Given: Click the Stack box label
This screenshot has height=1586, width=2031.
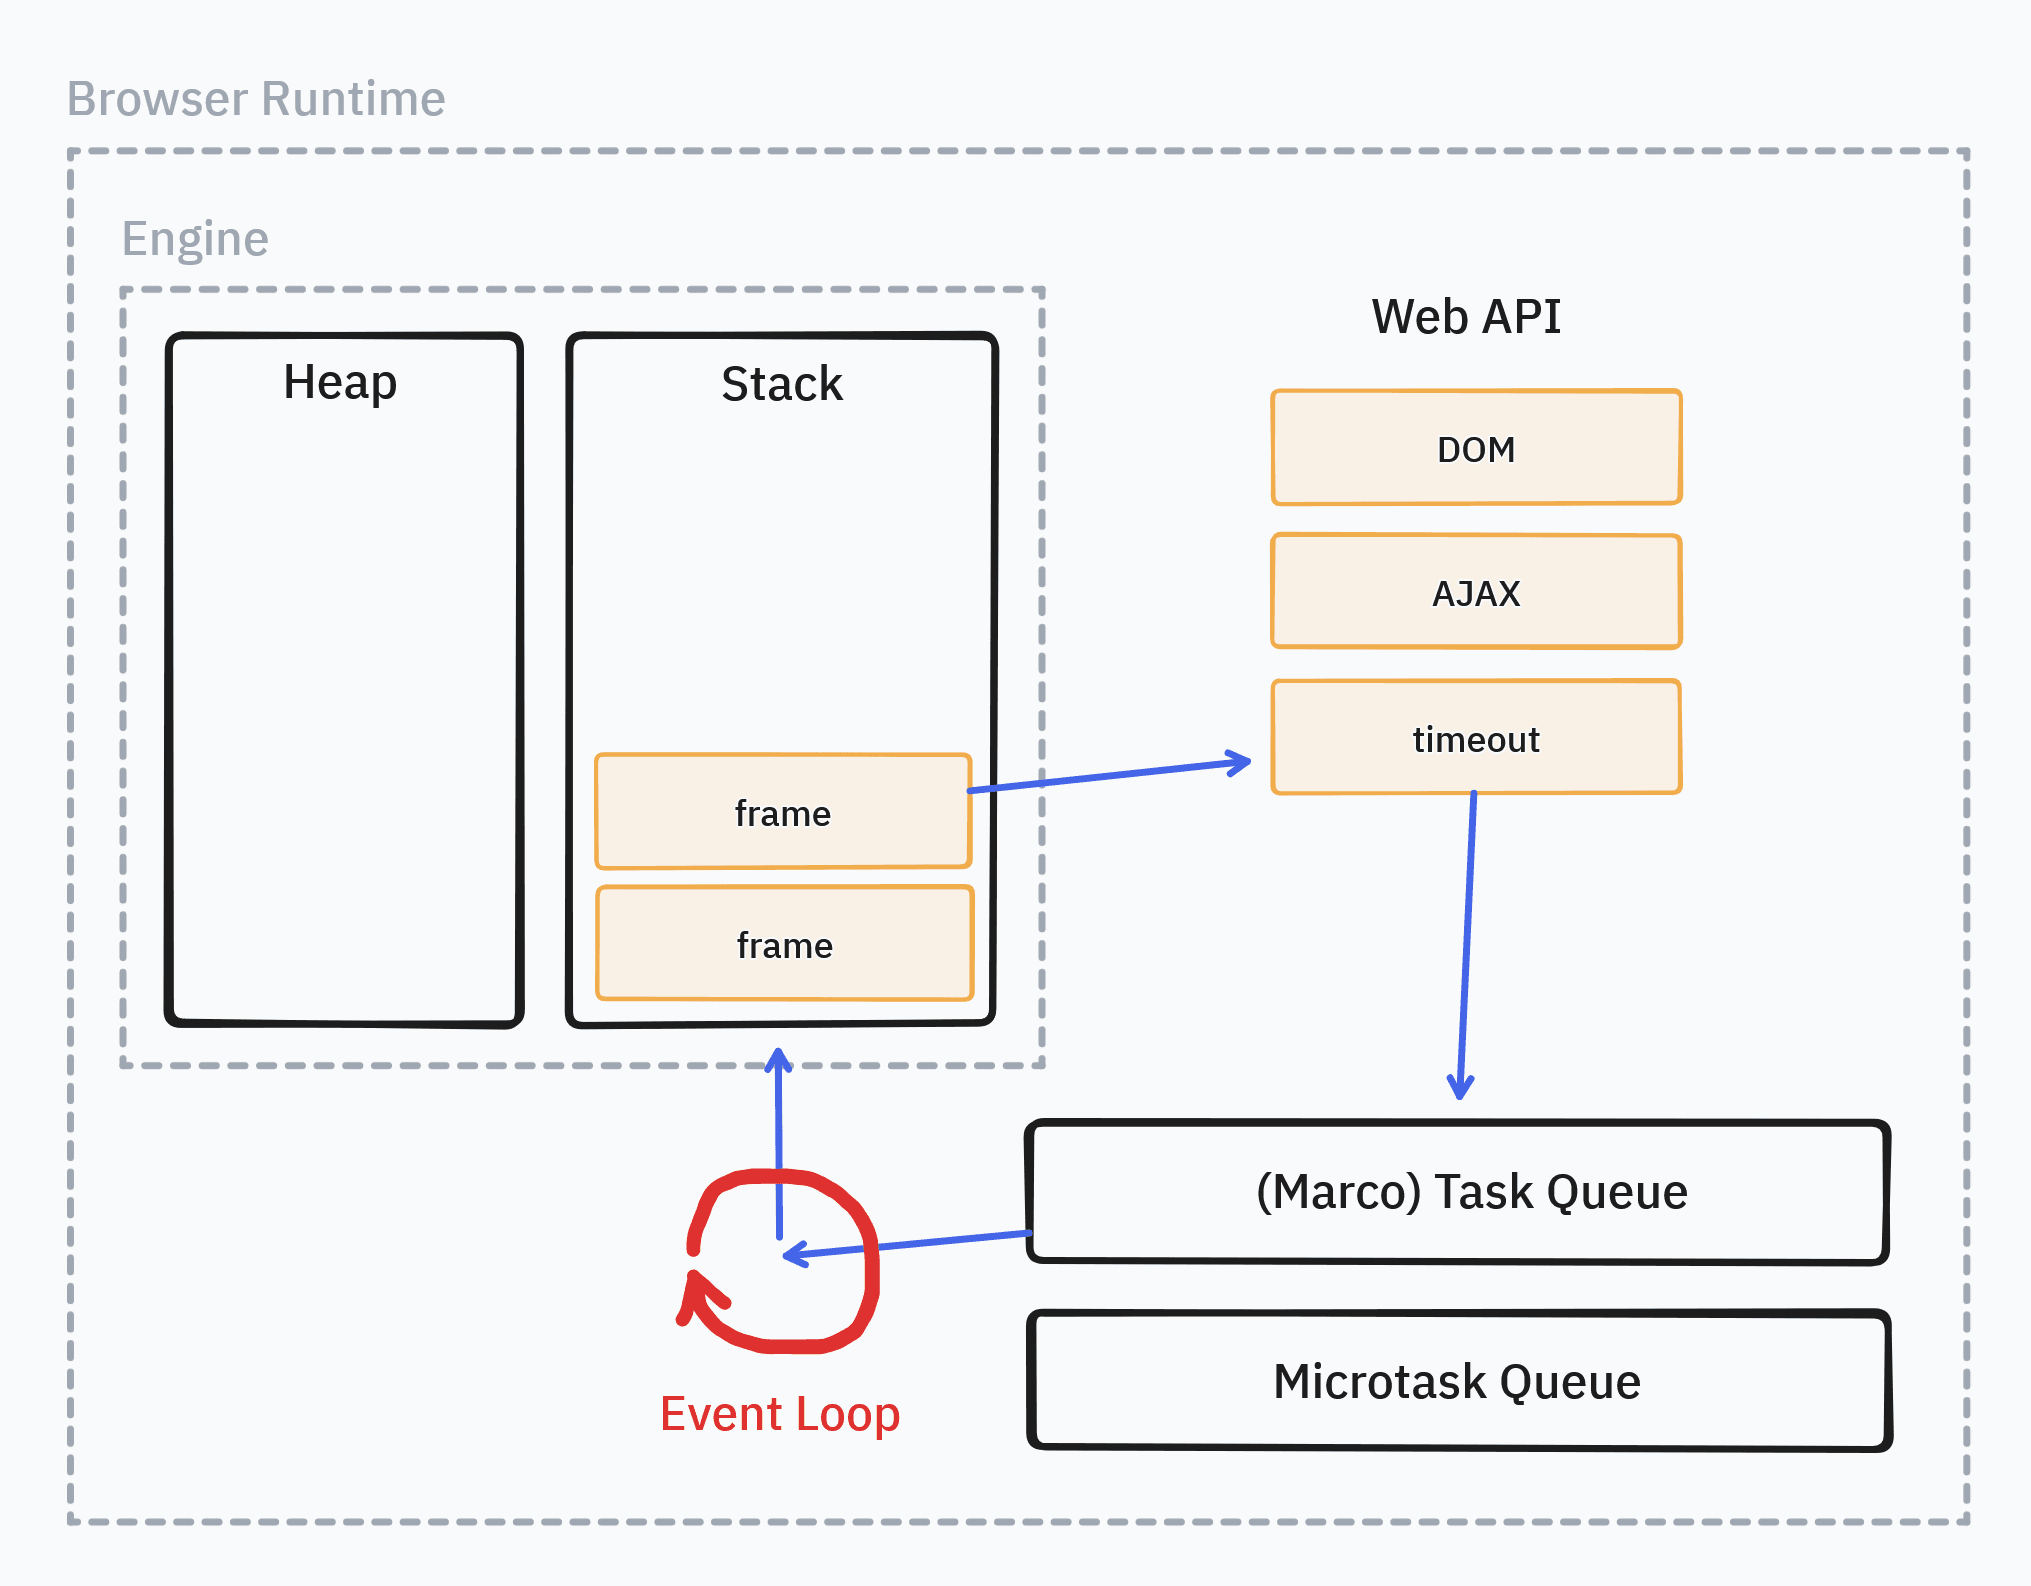Looking at the screenshot, I should click(782, 384).
